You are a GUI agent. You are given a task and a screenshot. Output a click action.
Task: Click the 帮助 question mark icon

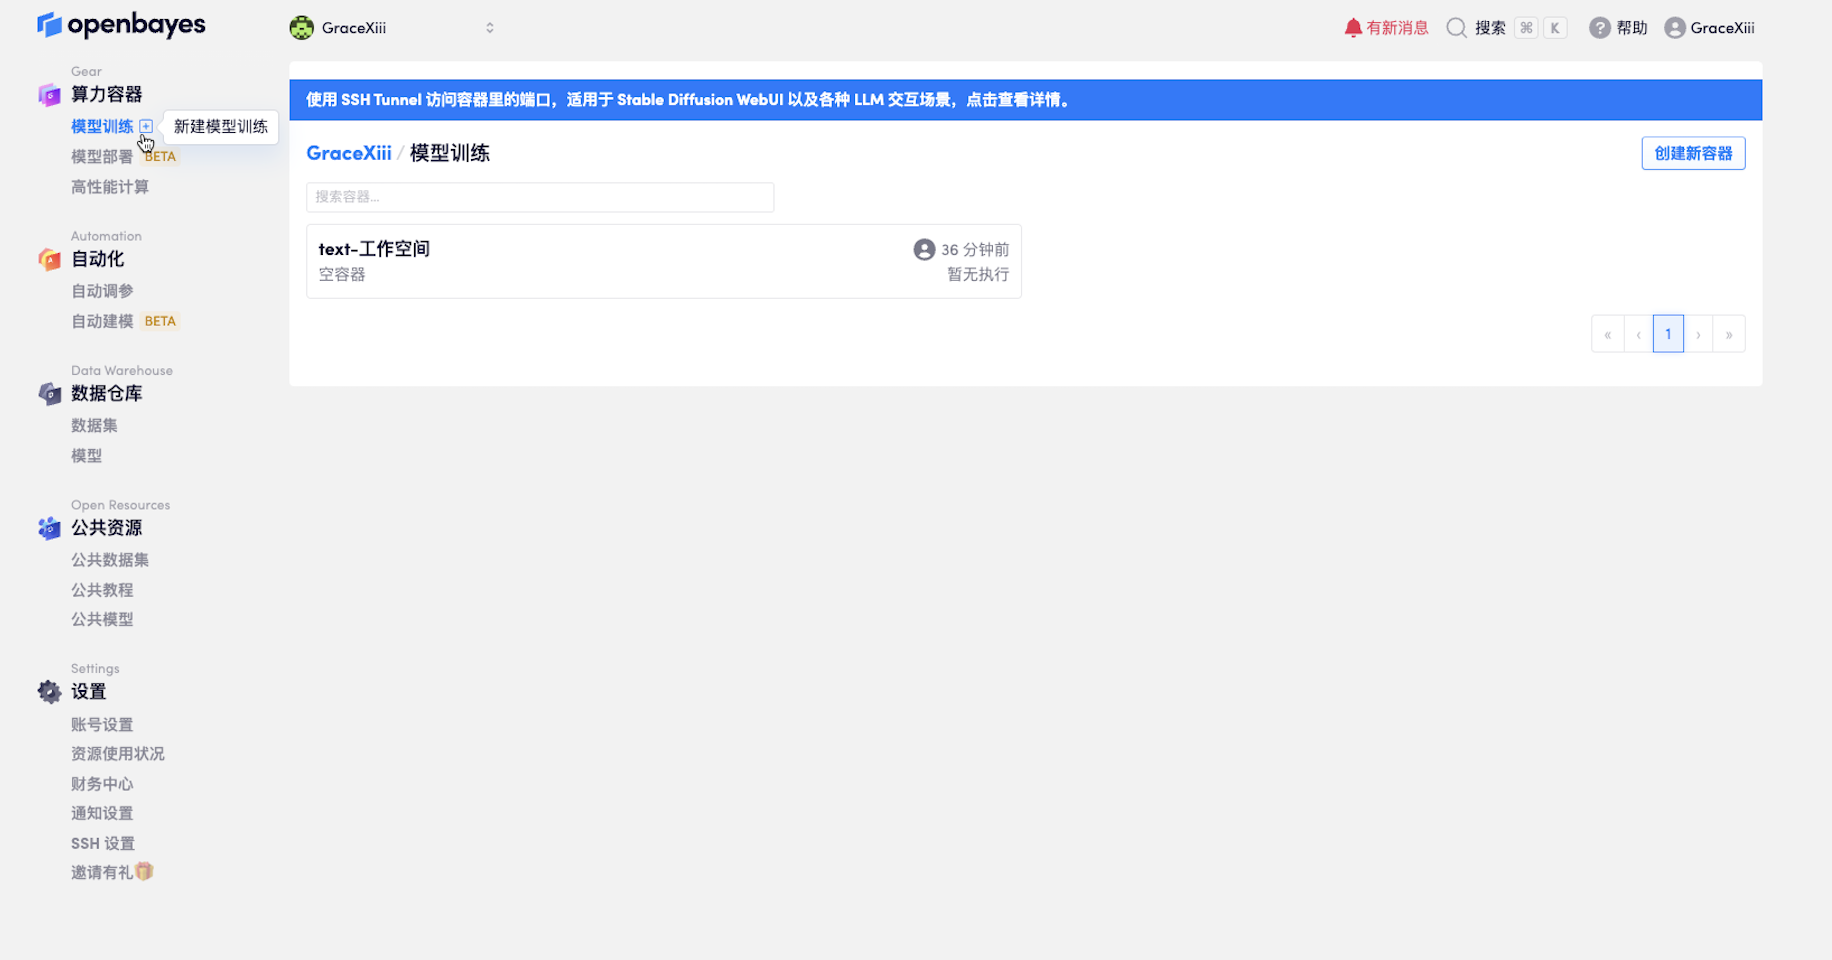(x=1599, y=28)
